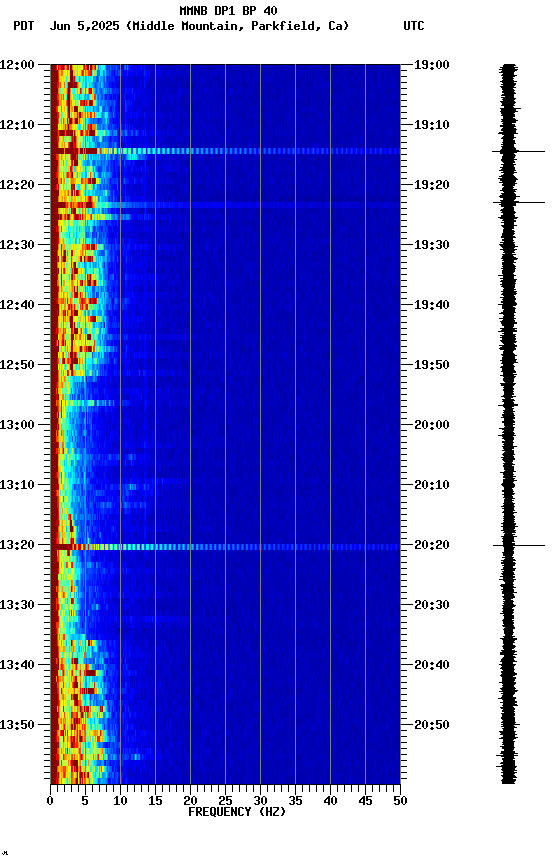The width and height of the screenshot is (552, 864).
Task: Click the '20:10' UTC time label
Action: pos(432,485)
